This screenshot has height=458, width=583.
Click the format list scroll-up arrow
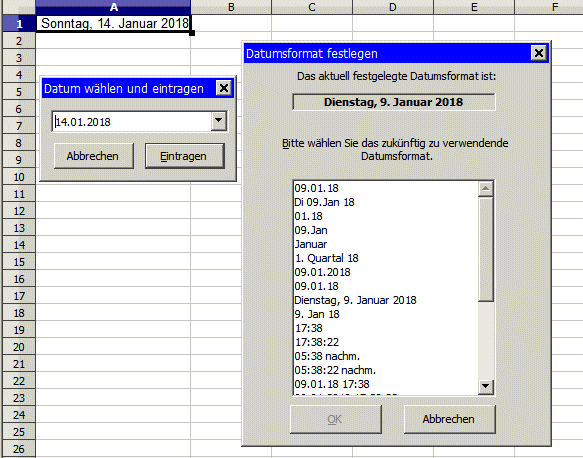click(485, 189)
